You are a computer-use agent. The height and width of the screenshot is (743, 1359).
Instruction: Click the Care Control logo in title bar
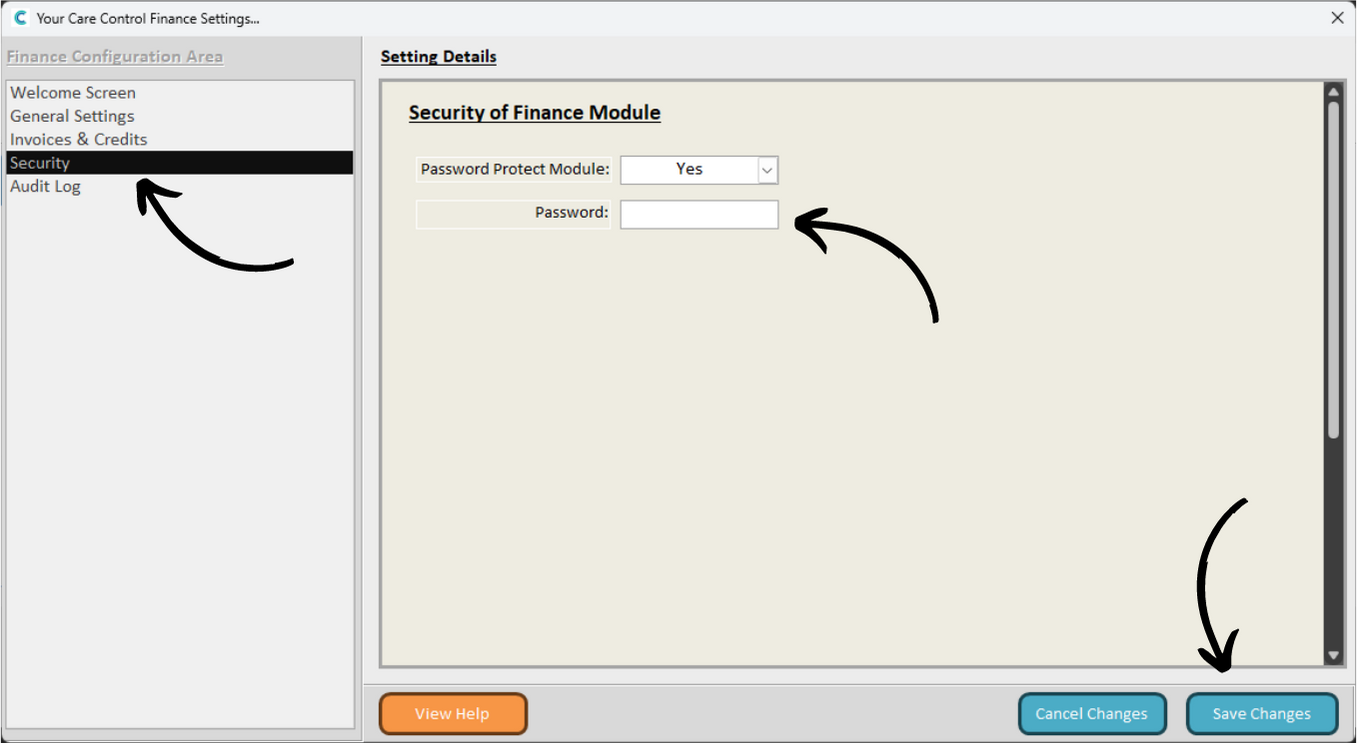(19, 18)
